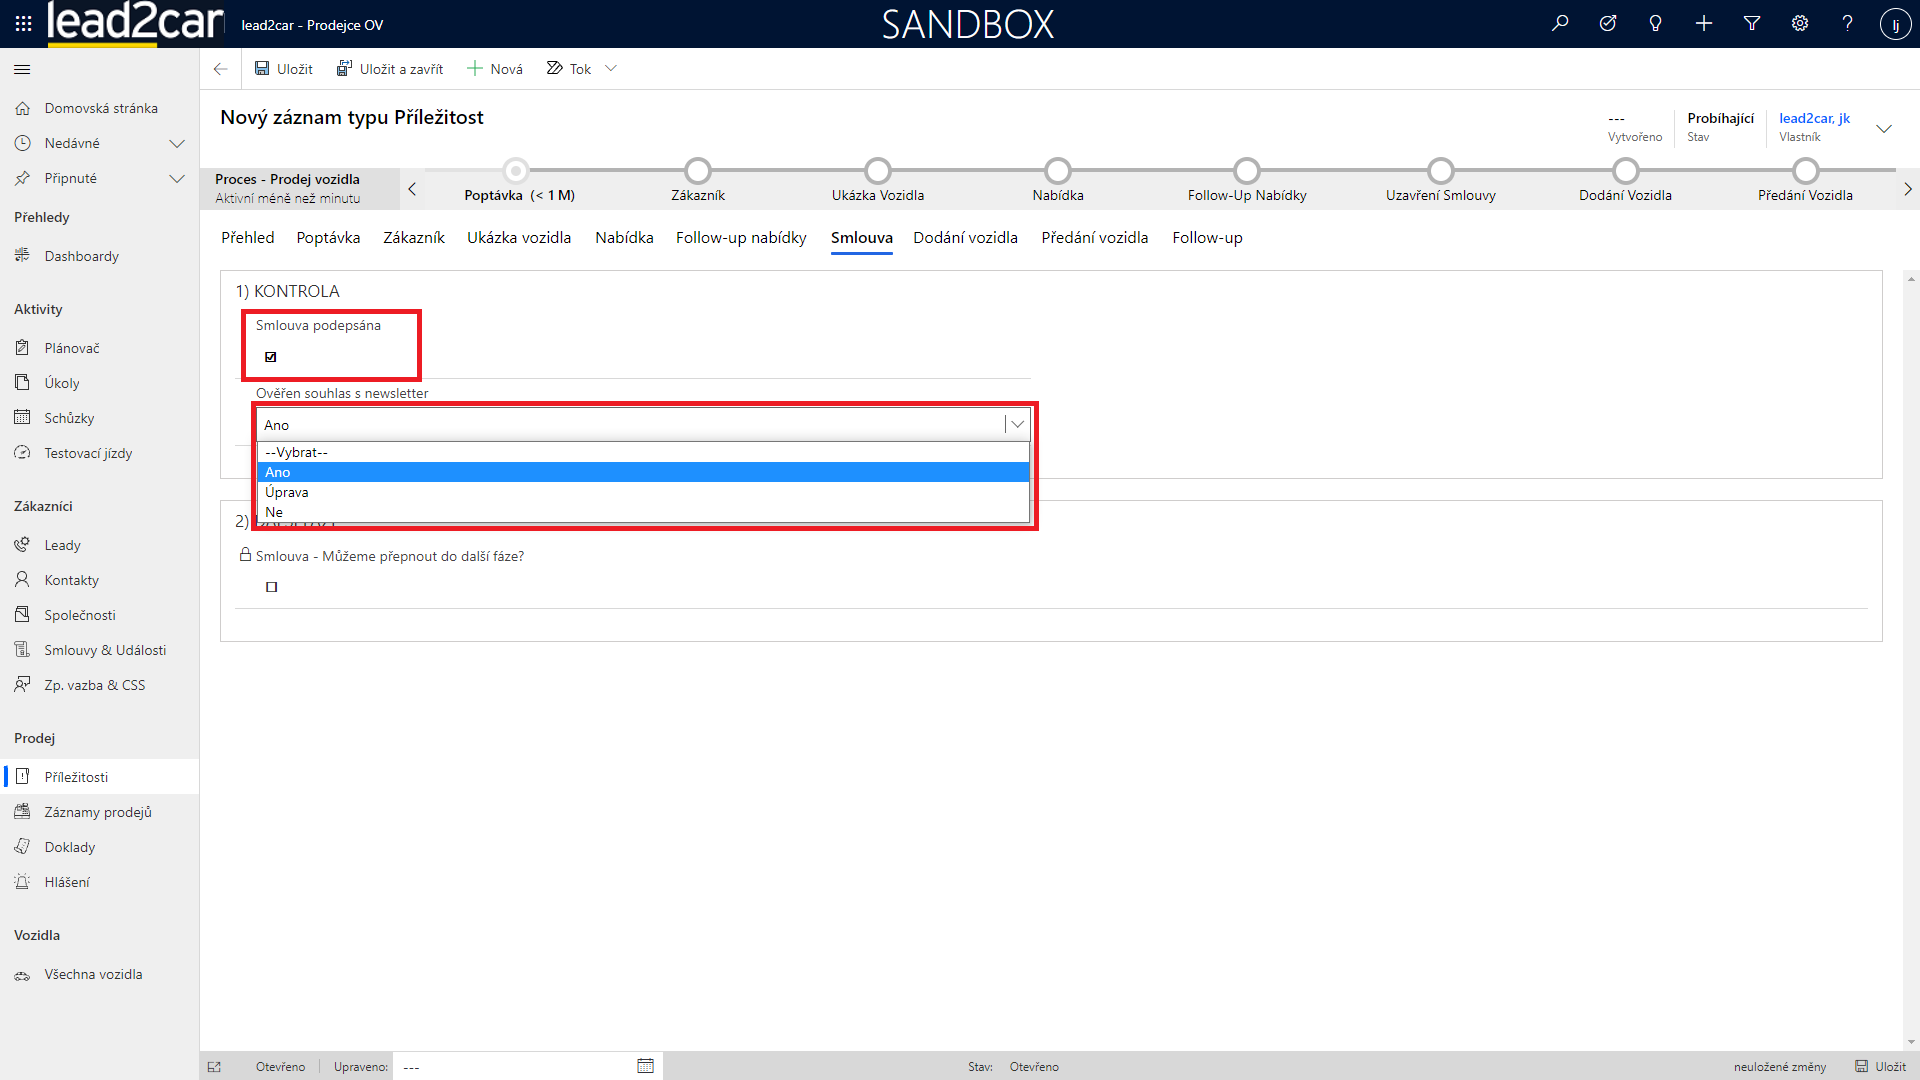Click the search magnifier icon
This screenshot has height=1080, width=1920.
(x=1560, y=23)
